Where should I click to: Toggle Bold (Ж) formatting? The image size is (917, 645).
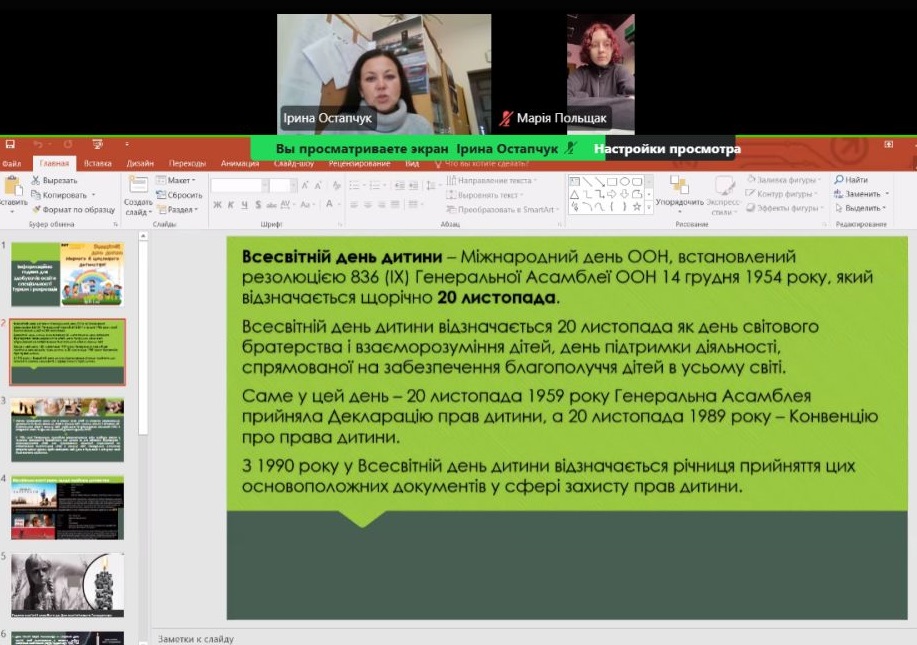click(x=217, y=205)
